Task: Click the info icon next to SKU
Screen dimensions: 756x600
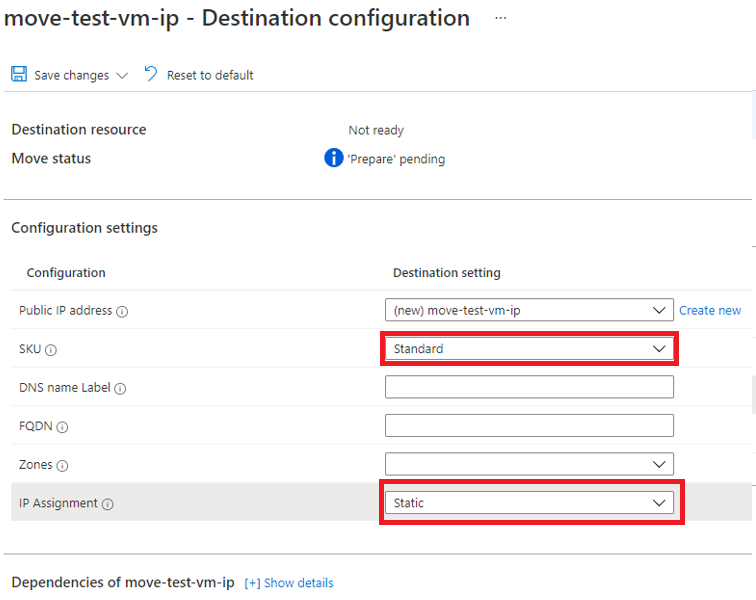Action: tap(51, 350)
